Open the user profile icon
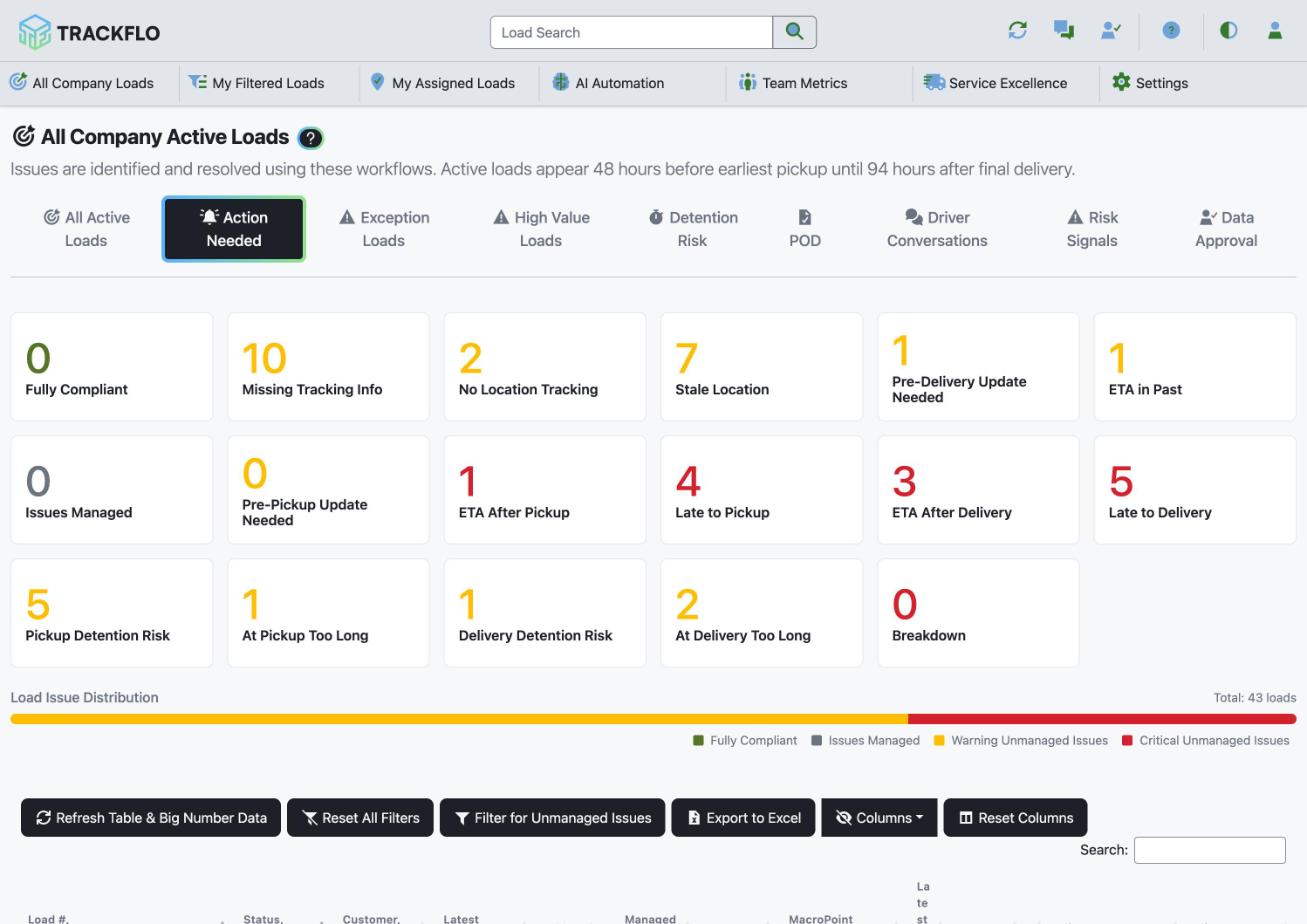 [1275, 31]
